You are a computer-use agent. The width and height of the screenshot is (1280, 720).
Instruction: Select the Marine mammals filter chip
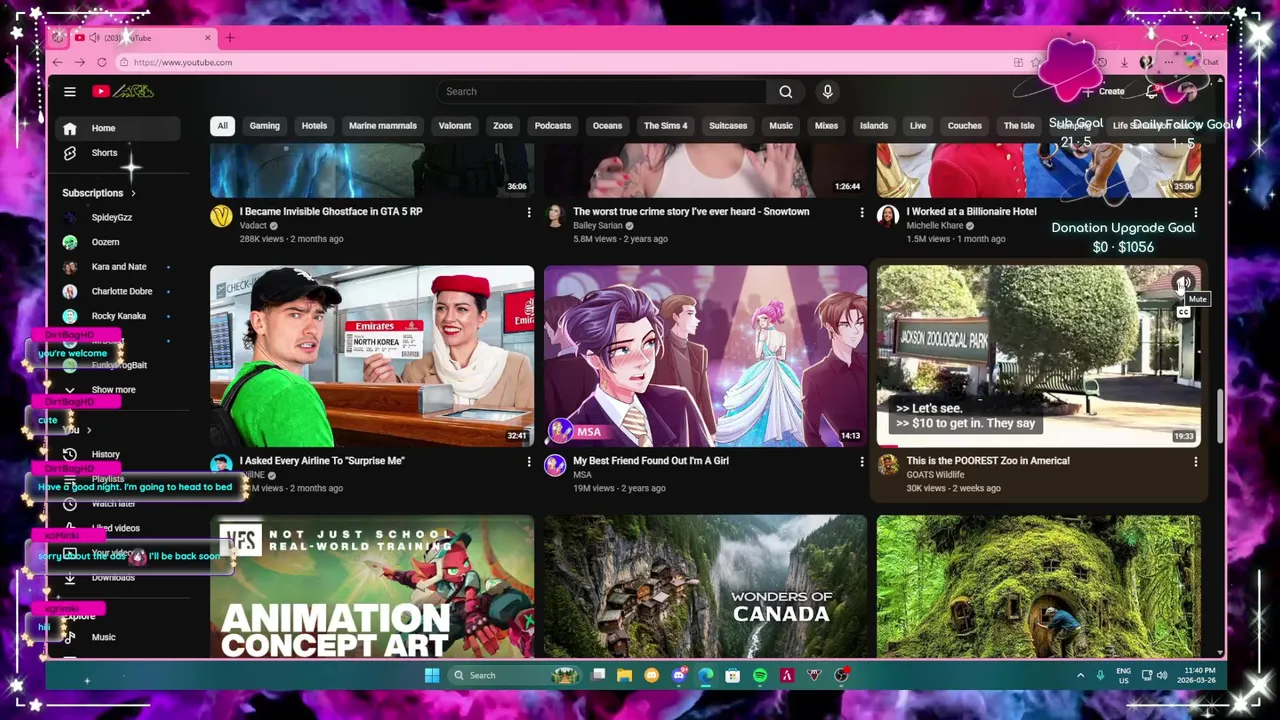coord(382,126)
